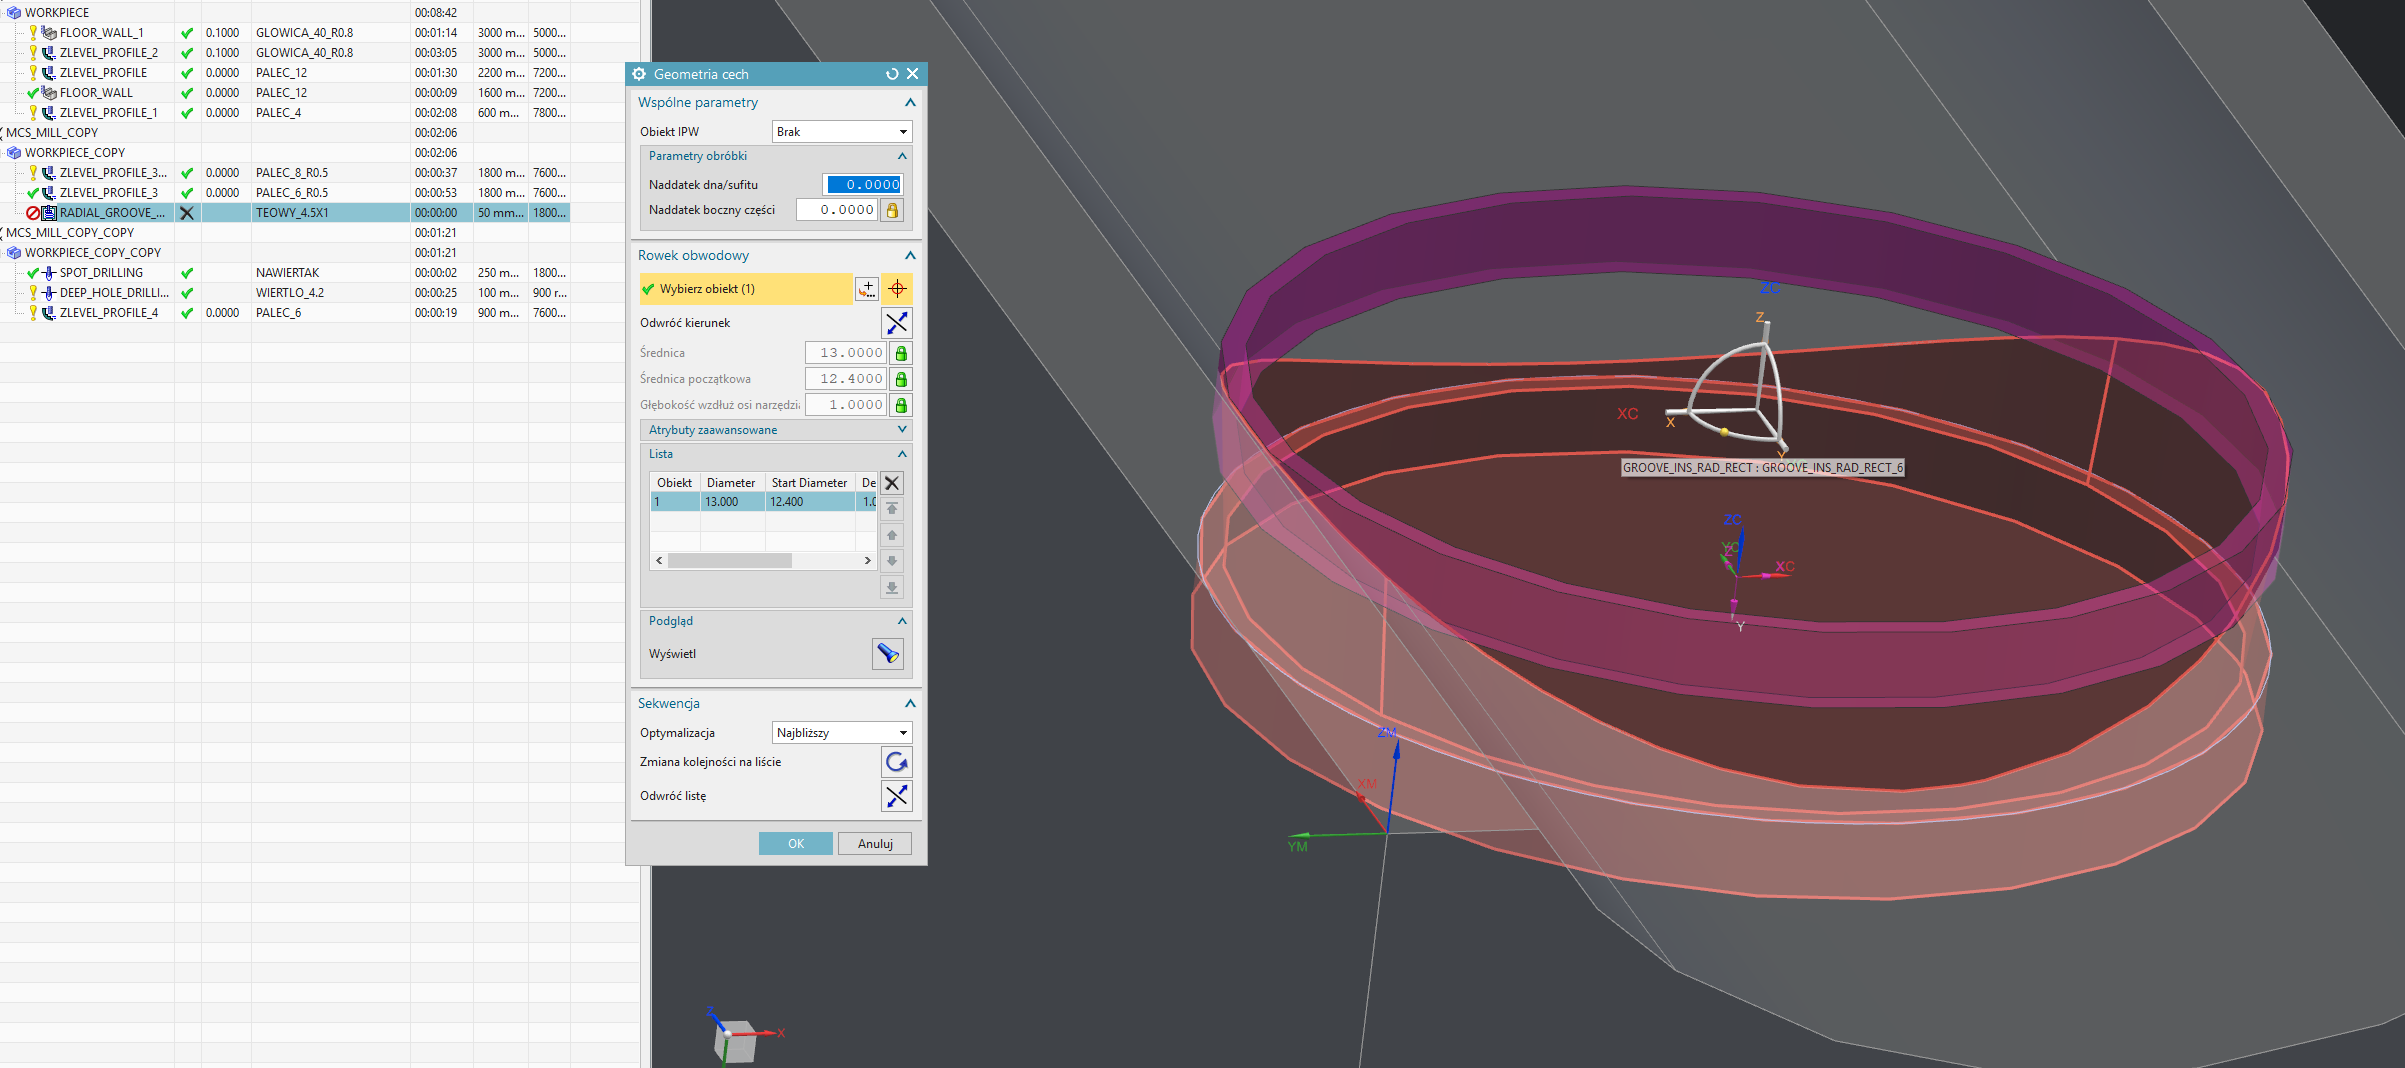This screenshot has width=2405, height=1068.
Task: Click the Diameter column header in the list
Action: (731, 483)
